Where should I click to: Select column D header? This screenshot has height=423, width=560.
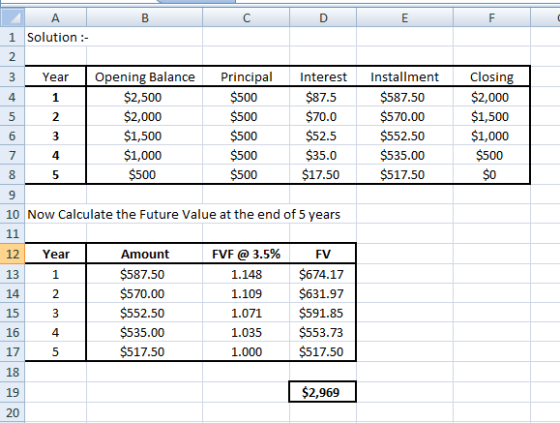pos(323,18)
